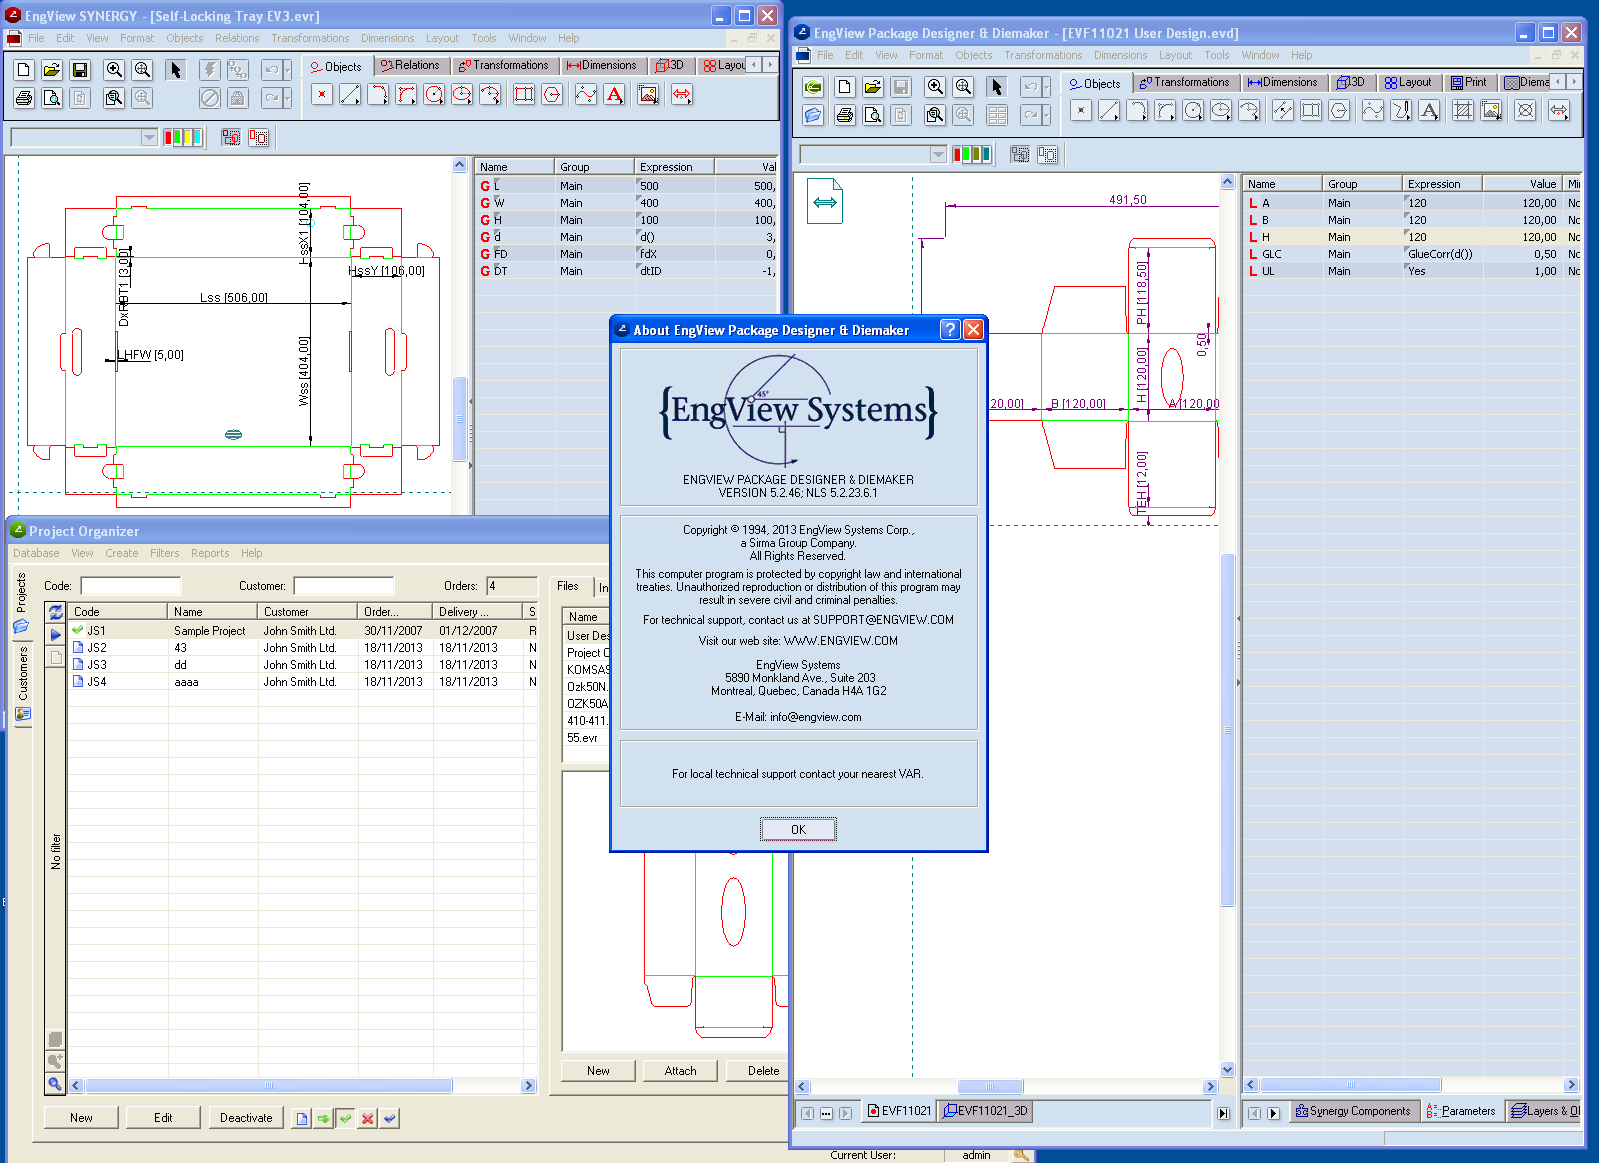This screenshot has width=1599, height=1163.
Task: Select the hatch tool in Package Designer
Action: 1463,111
